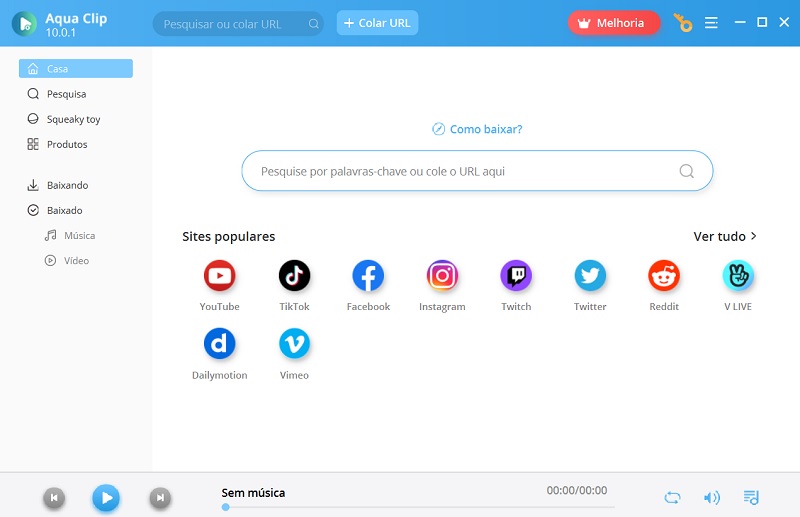The width and height of the screenshot is (800, 517).
Task: Play the current track
Action: click(106, 498)
